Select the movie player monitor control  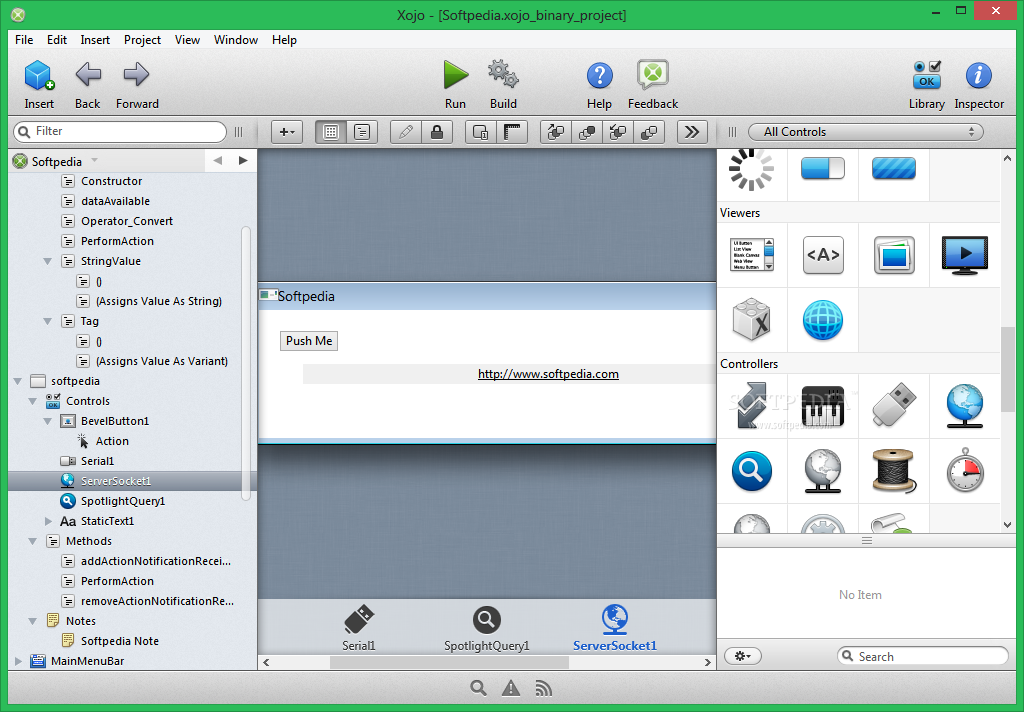965,255
